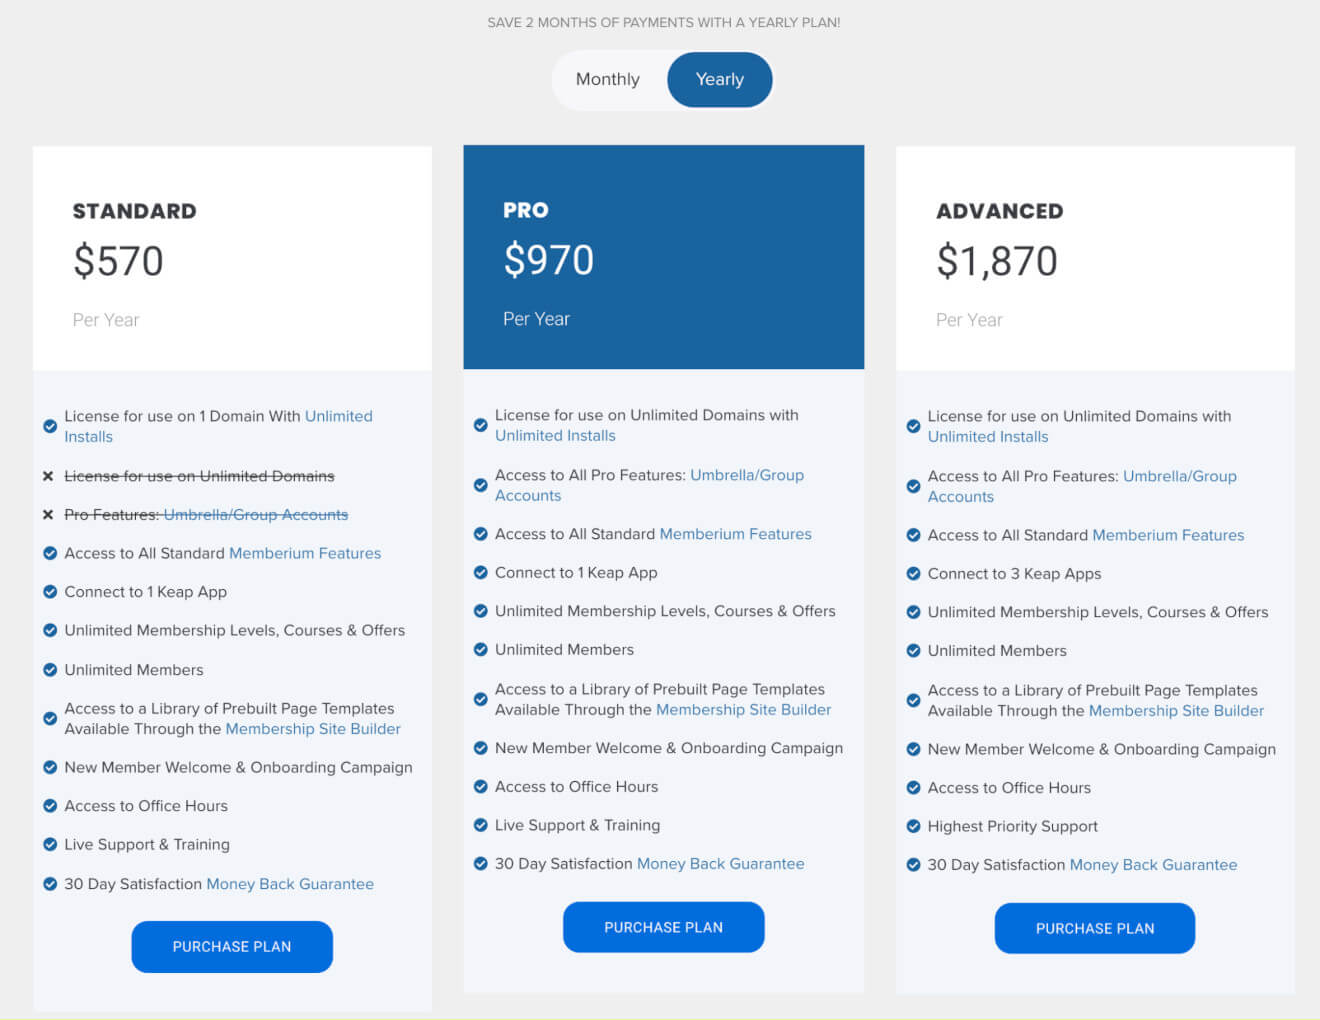Click checkmark beside Unlimited Membership Levels in Pro
Screen dimensions: 1320x1020
[x=481, y=610]
